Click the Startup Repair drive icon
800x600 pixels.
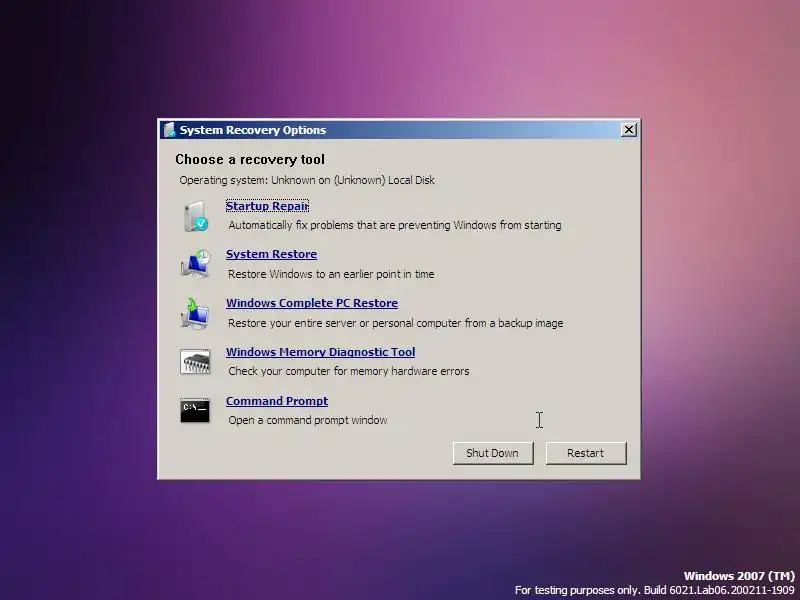(196, 216)
